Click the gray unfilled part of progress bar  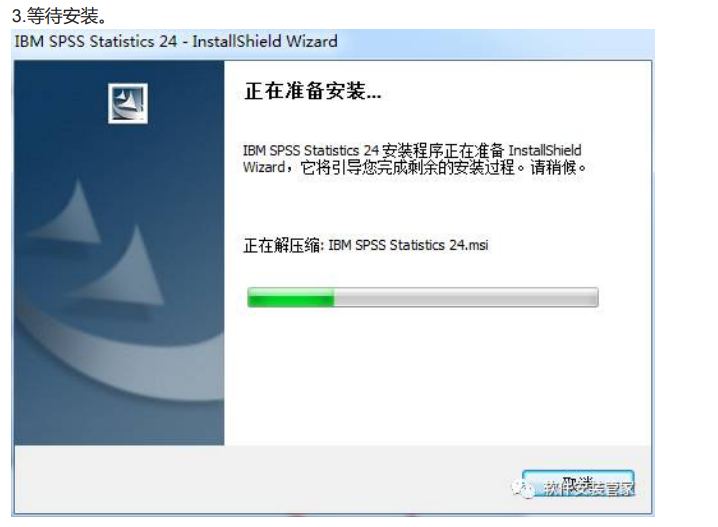(x=466, y=298)
